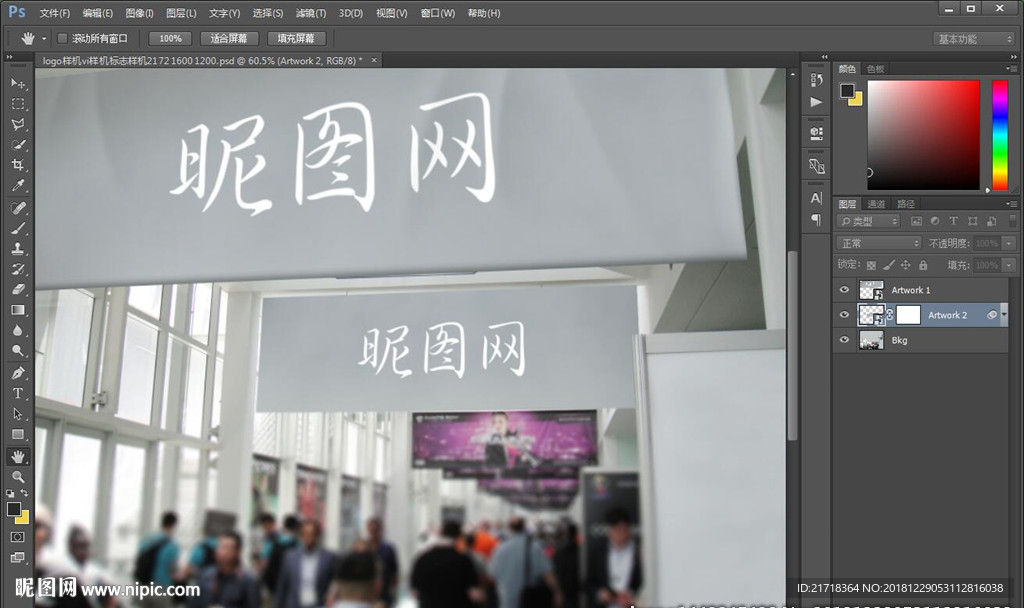
Task: Open the 3D panel icon
Action: click(x=816, y=134)
